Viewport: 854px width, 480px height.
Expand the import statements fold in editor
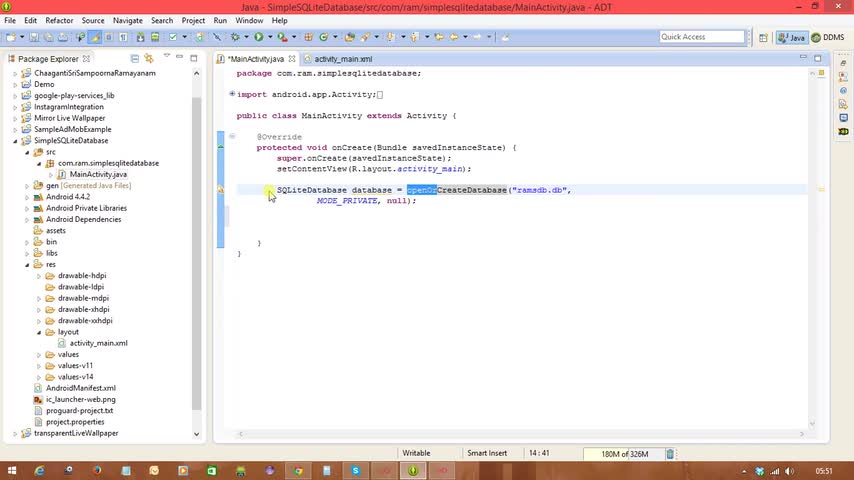[x=232, y=94]
